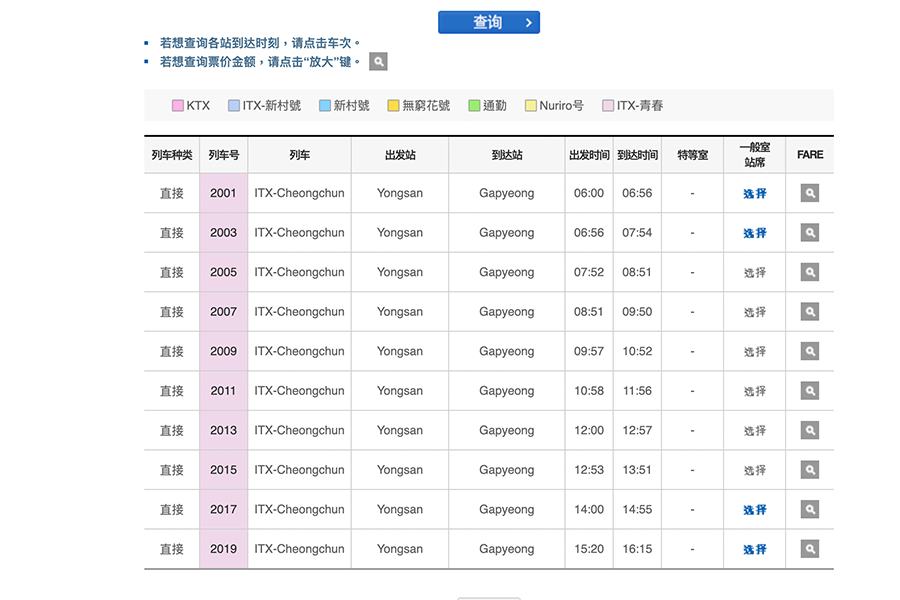Click train number 2009 for arrival times
Image resolution: width=900 pixels, height=600 pixels.
(x=223, y=351)
